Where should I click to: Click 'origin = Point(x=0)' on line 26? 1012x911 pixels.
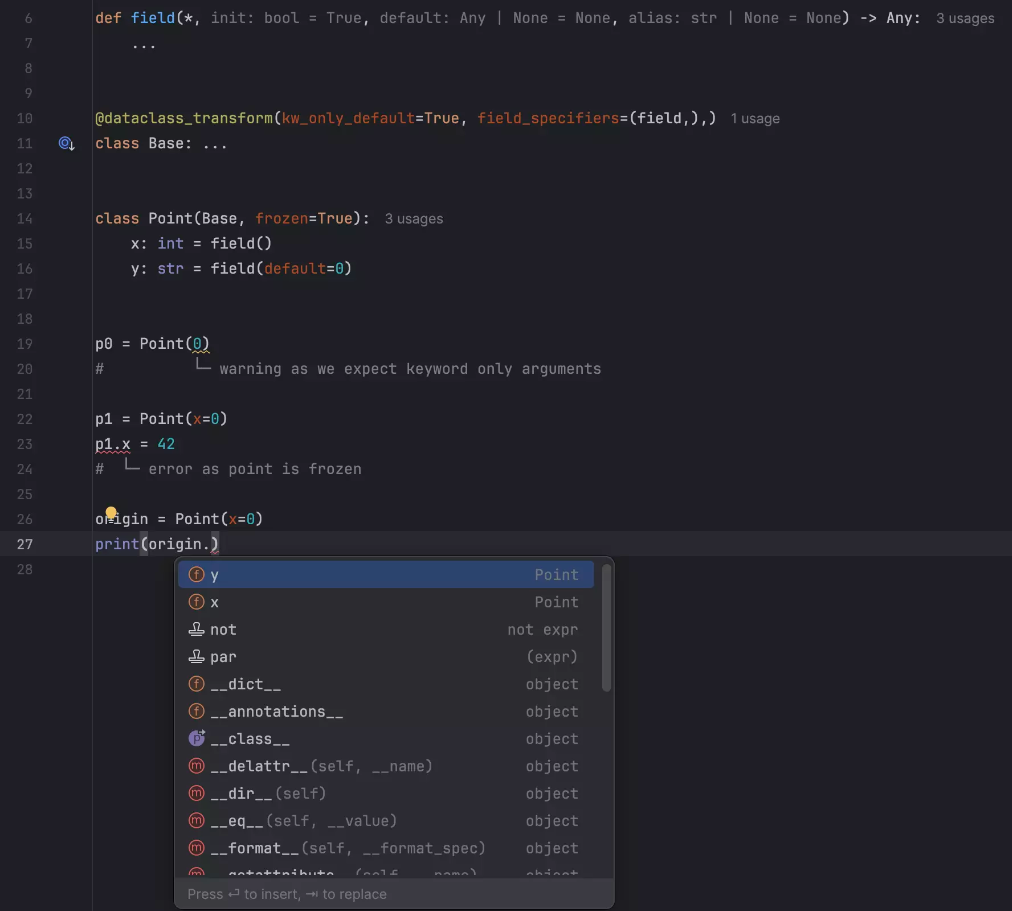pyautogui.click(x=179, y=519)
